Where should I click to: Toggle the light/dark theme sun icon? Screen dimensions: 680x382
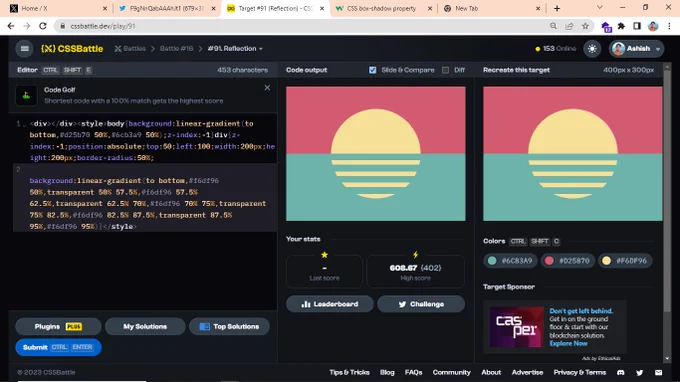coord(592,49)
